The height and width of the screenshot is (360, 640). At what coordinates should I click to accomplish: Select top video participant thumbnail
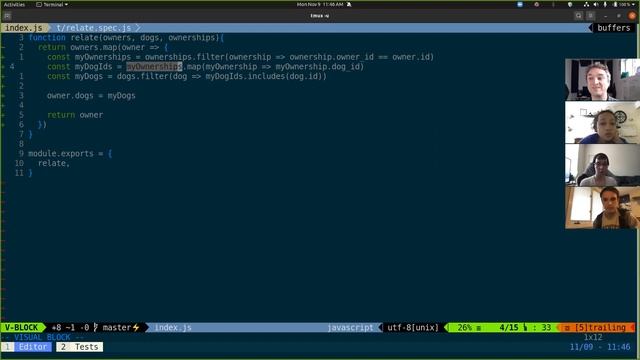(602, 80)
